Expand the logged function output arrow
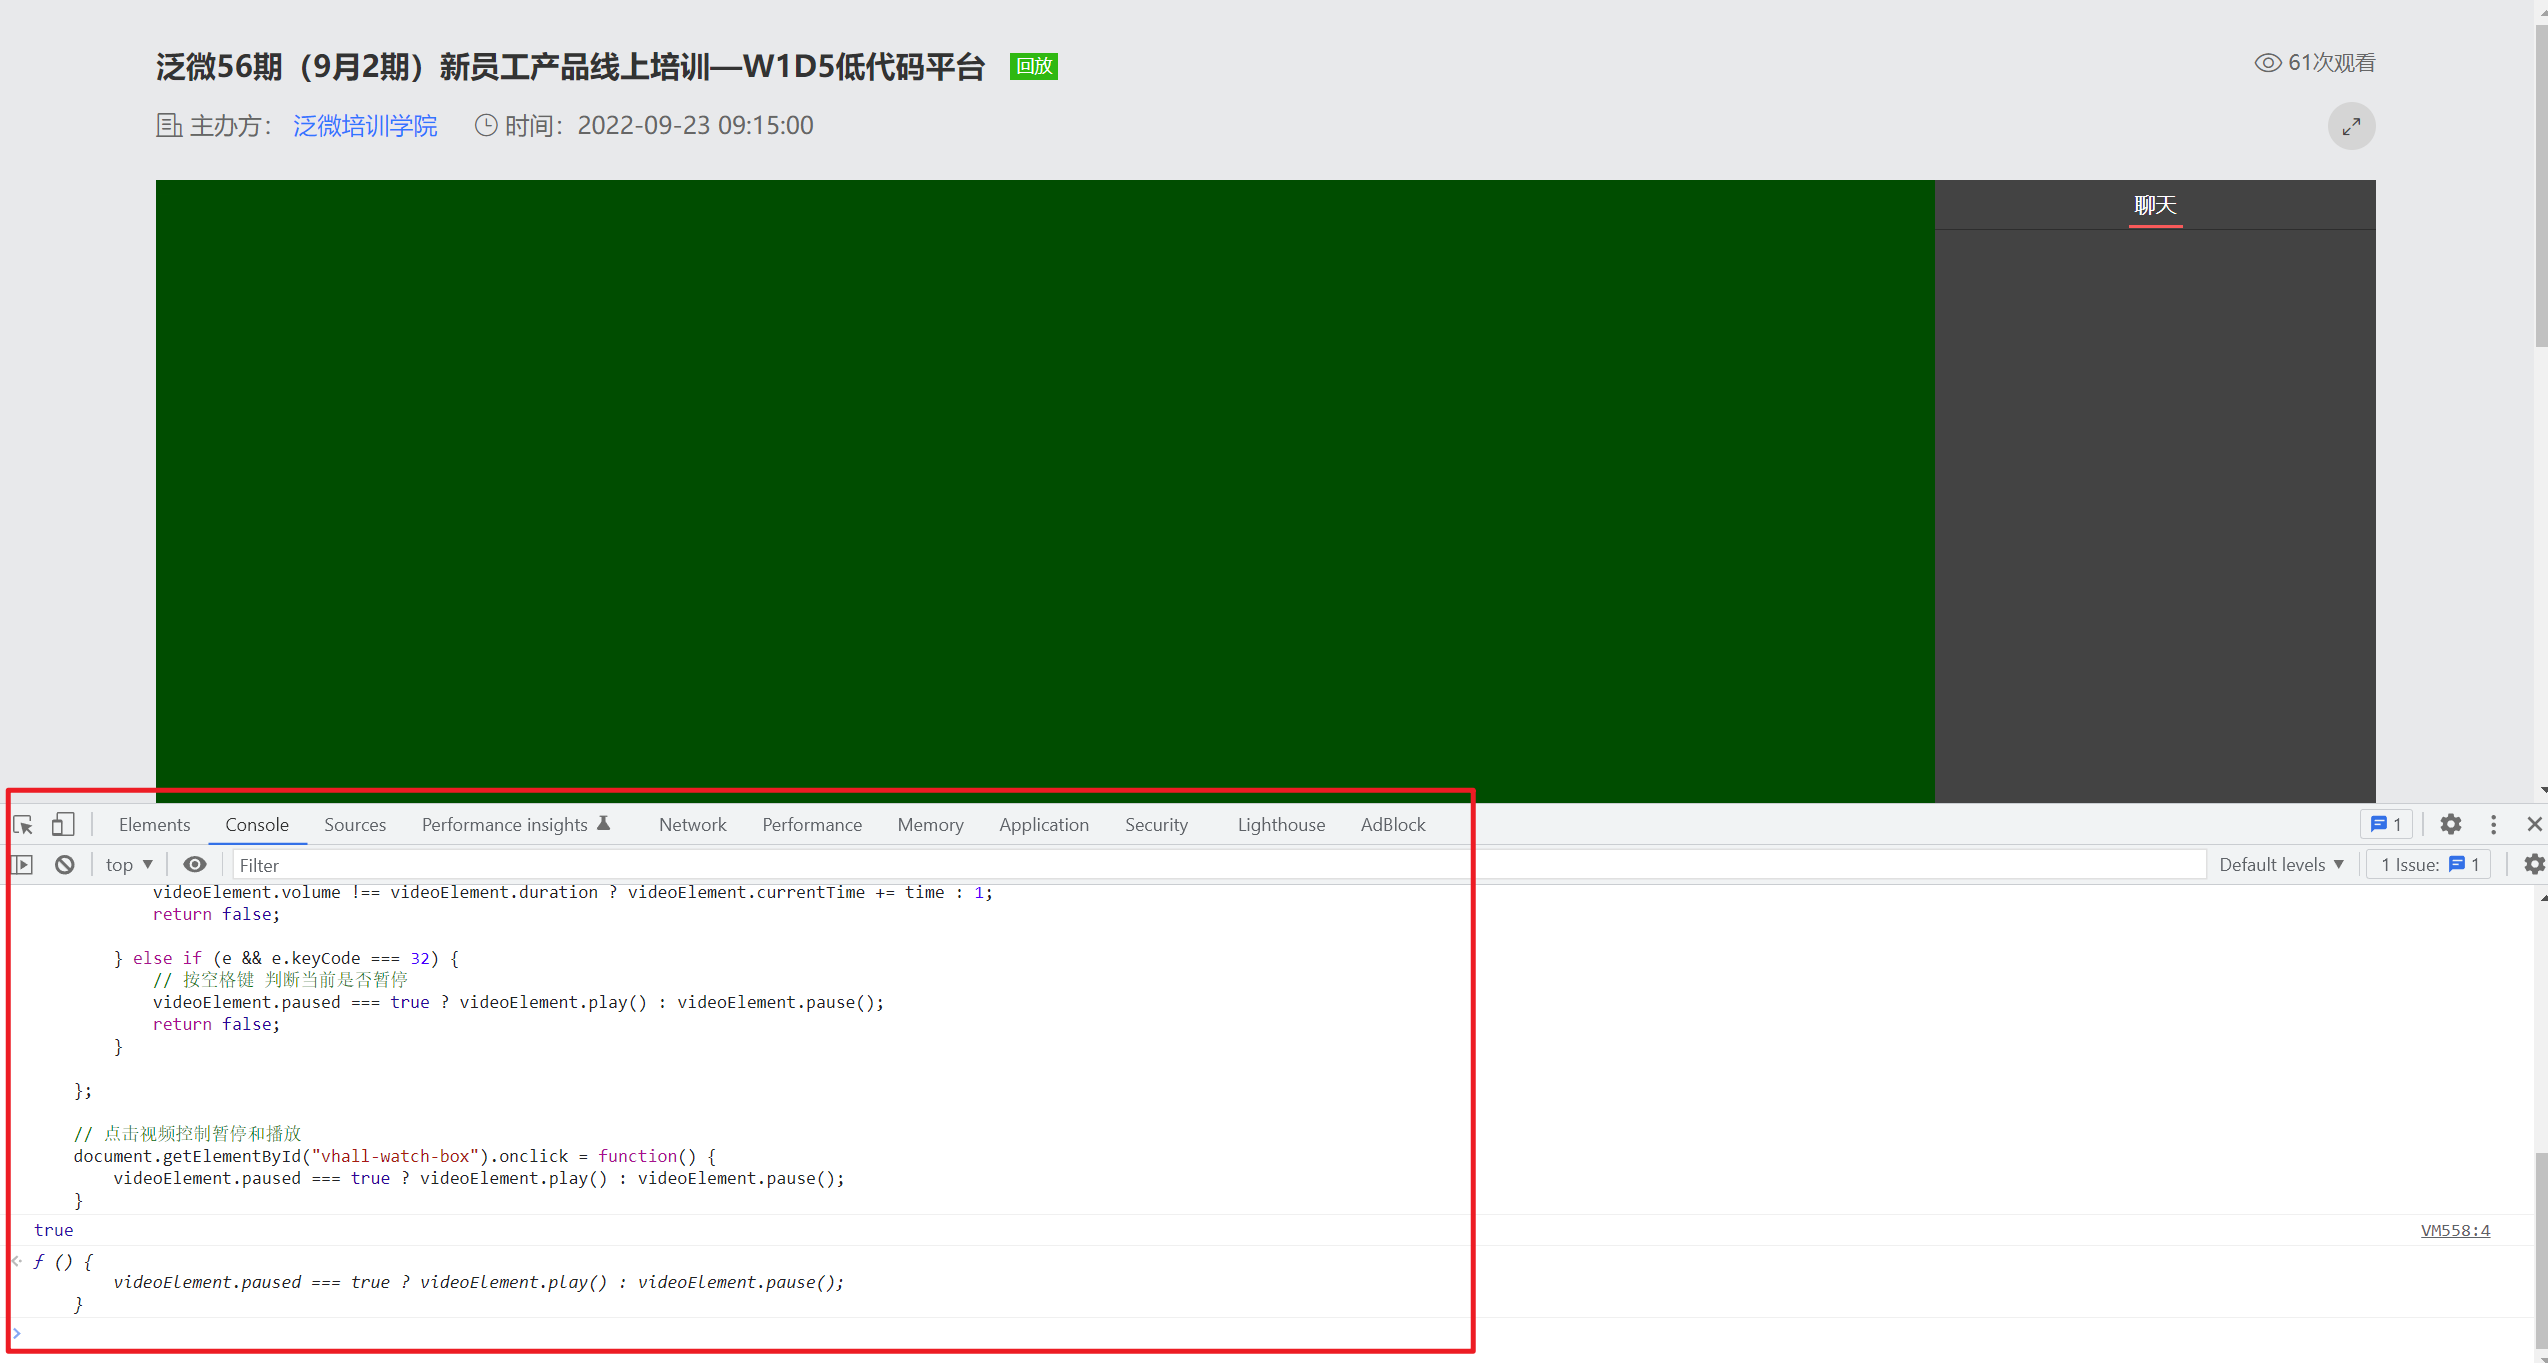The width and height of the screenshot is (2548, 1363). pos(17,1262)
